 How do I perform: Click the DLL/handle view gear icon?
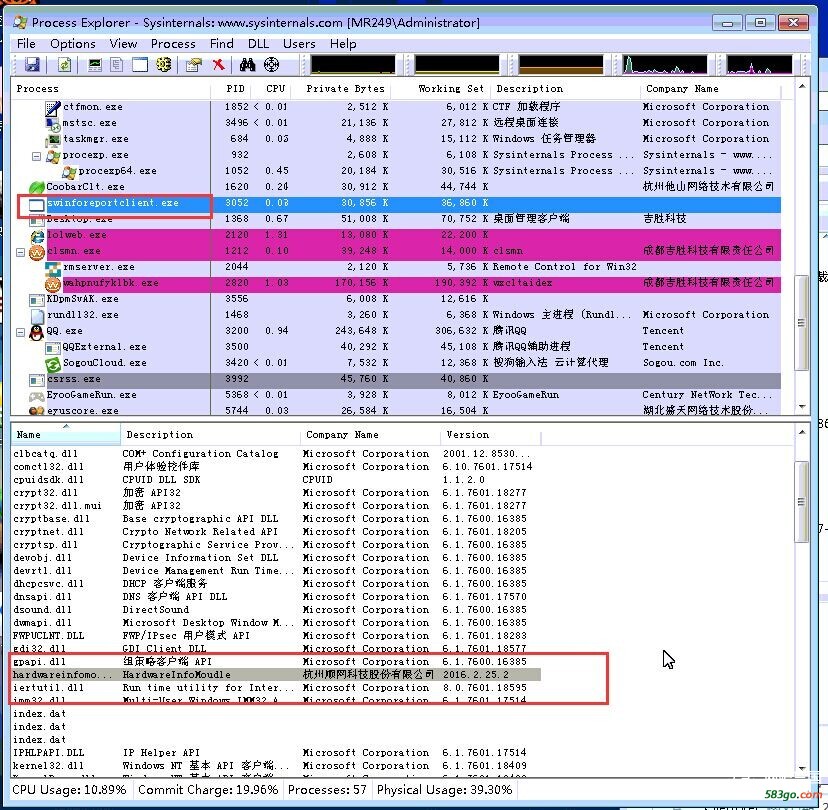[164, 64]
